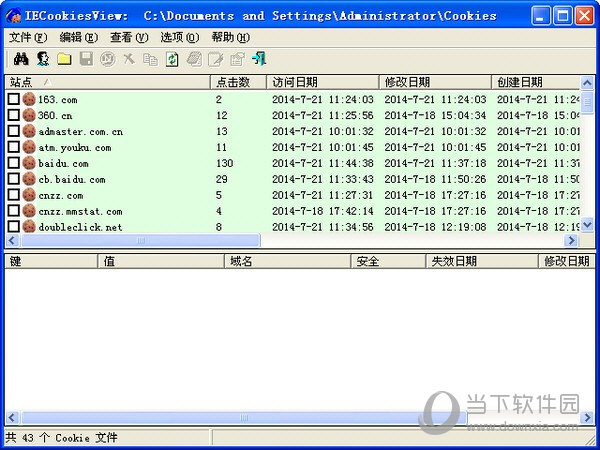Sort by 创建日期 column header
This screenshot has width=600, height=450.
coord(536,82)
